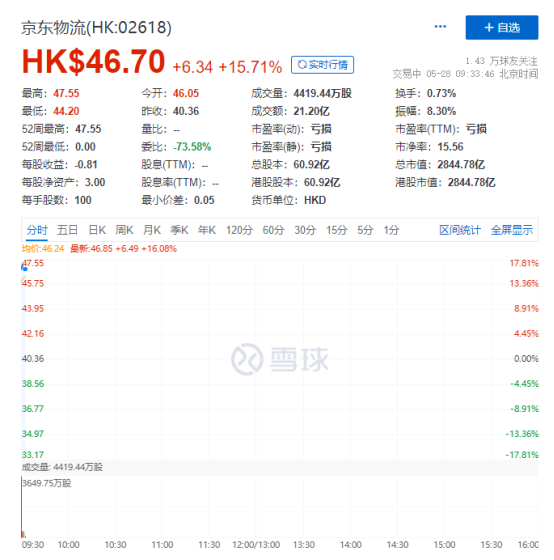554x560 pixels.
Task: Switch to the 五日 chart tab
Action: (x=67, y=230)
